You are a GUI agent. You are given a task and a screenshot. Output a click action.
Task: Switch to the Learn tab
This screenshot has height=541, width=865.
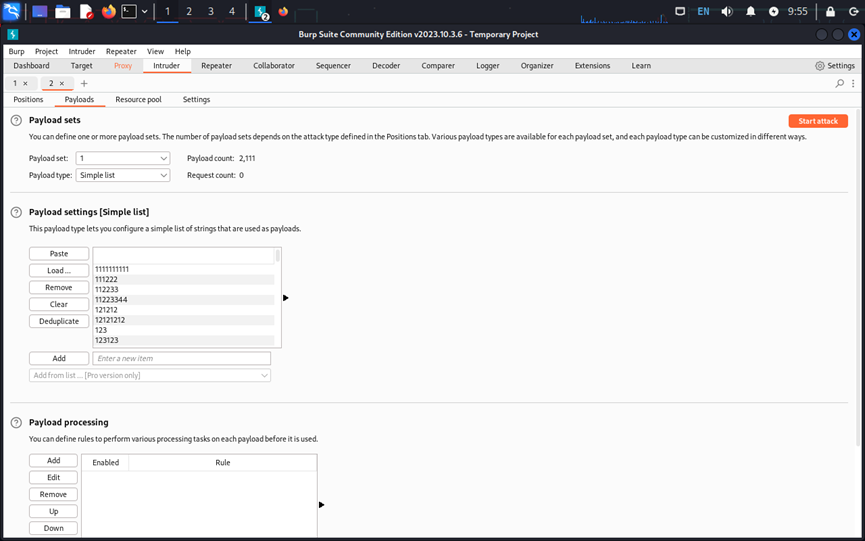pyautogui.click(x=641, y=66)
